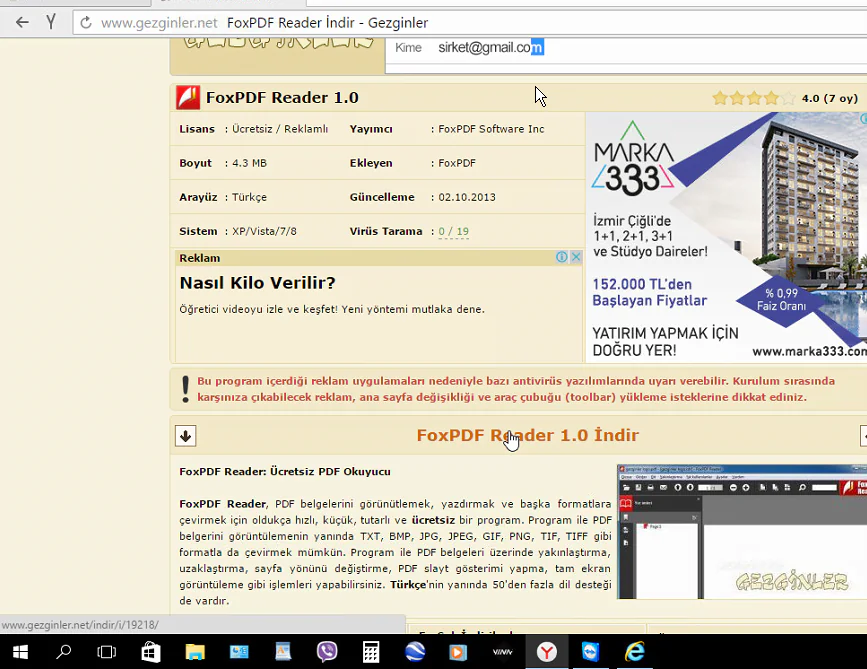Open Task View from the taskbar
This screenshot has width=867, height=669.
107,652
